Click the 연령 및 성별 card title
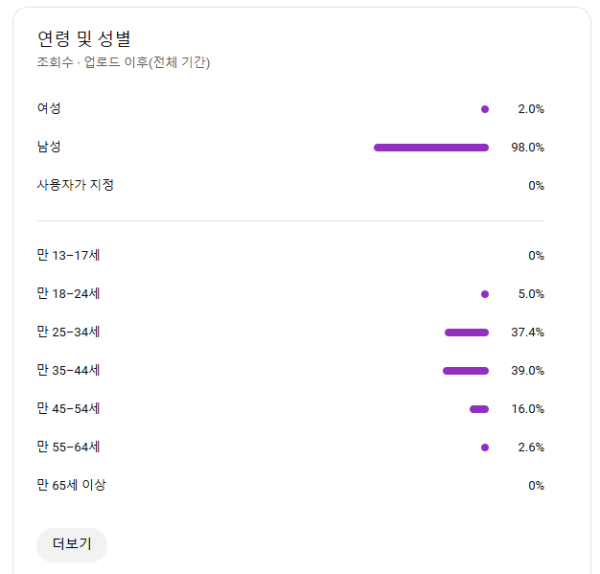Viewport: 600px width, 574px height. click(x=83, y=38)
